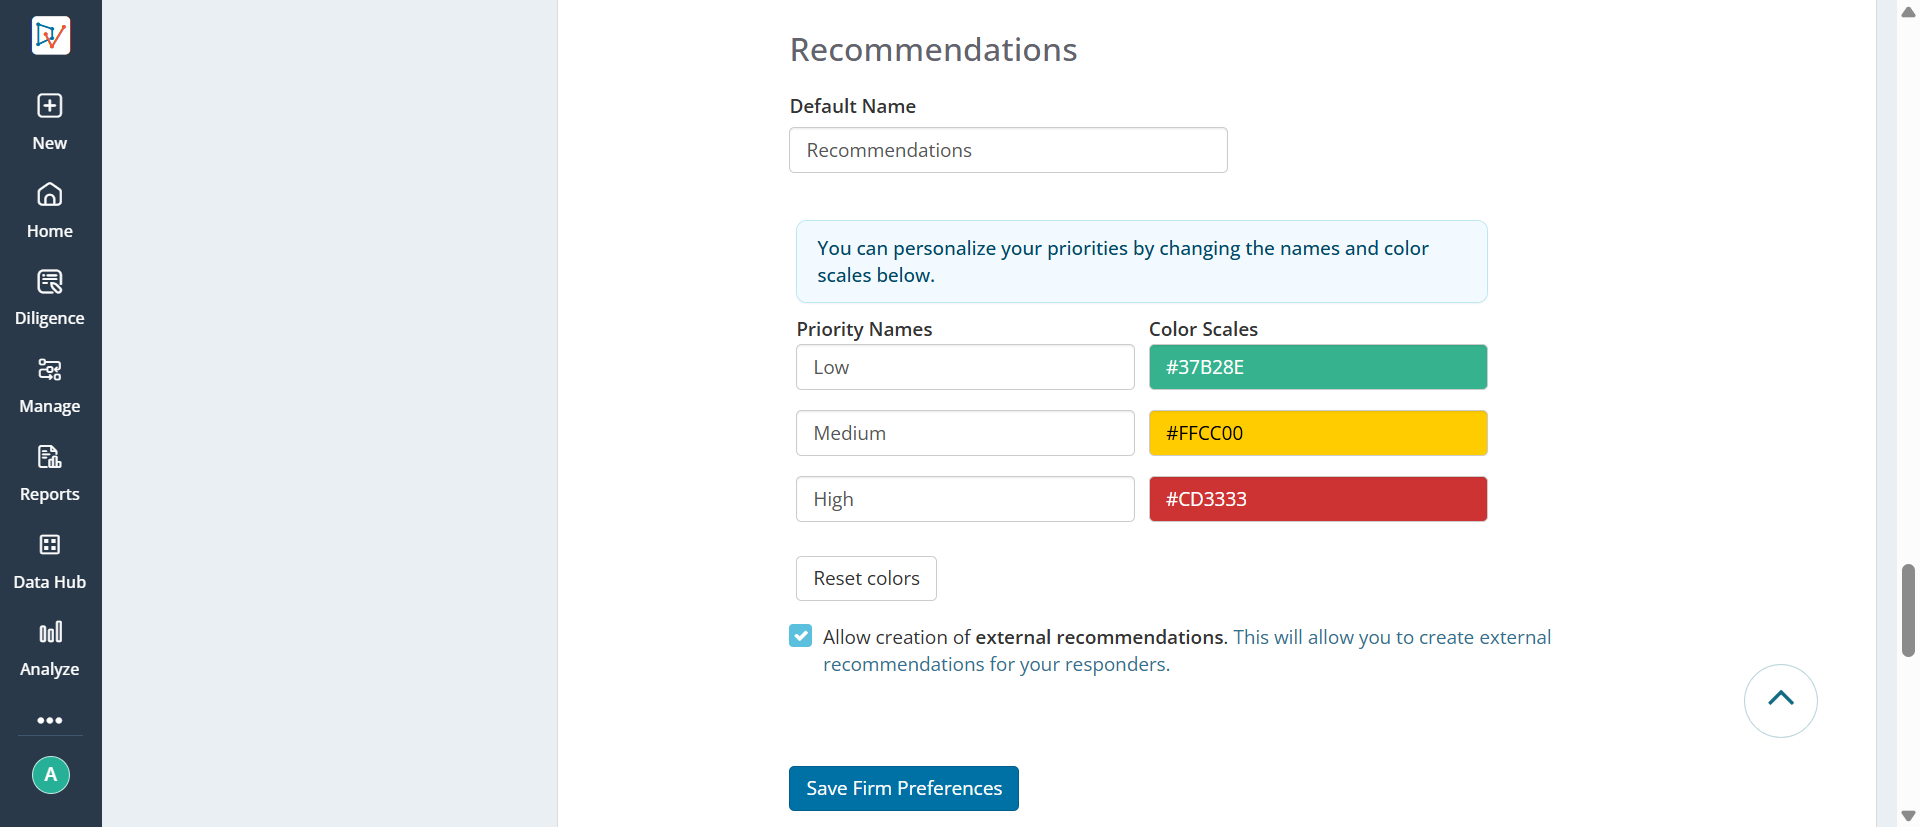This screenshot has width=1920, height=827.
Task: Click the scroll-to-top chevron button
Action: coord(1781,701)
